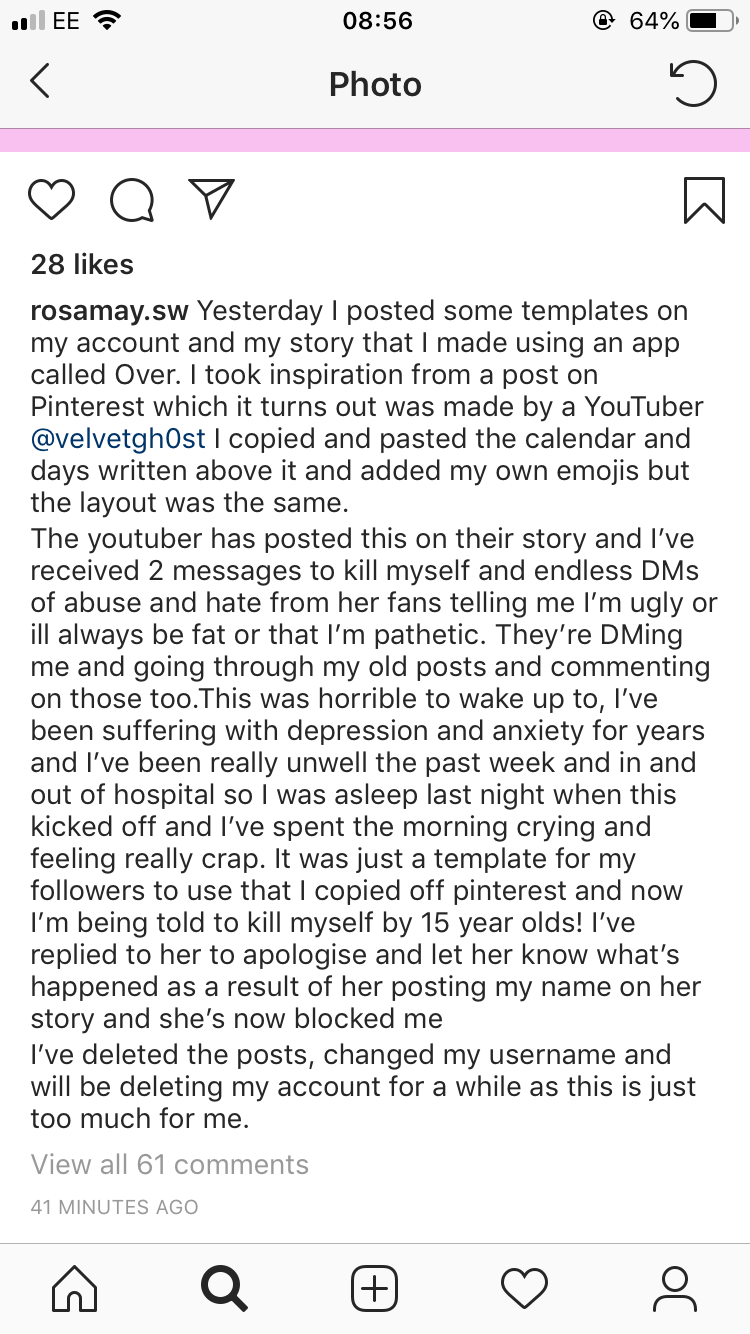This screenshot has width=750, height=1334.
Task: Open rosamay.sw profile from caption
Action: (x=109, y=311)
